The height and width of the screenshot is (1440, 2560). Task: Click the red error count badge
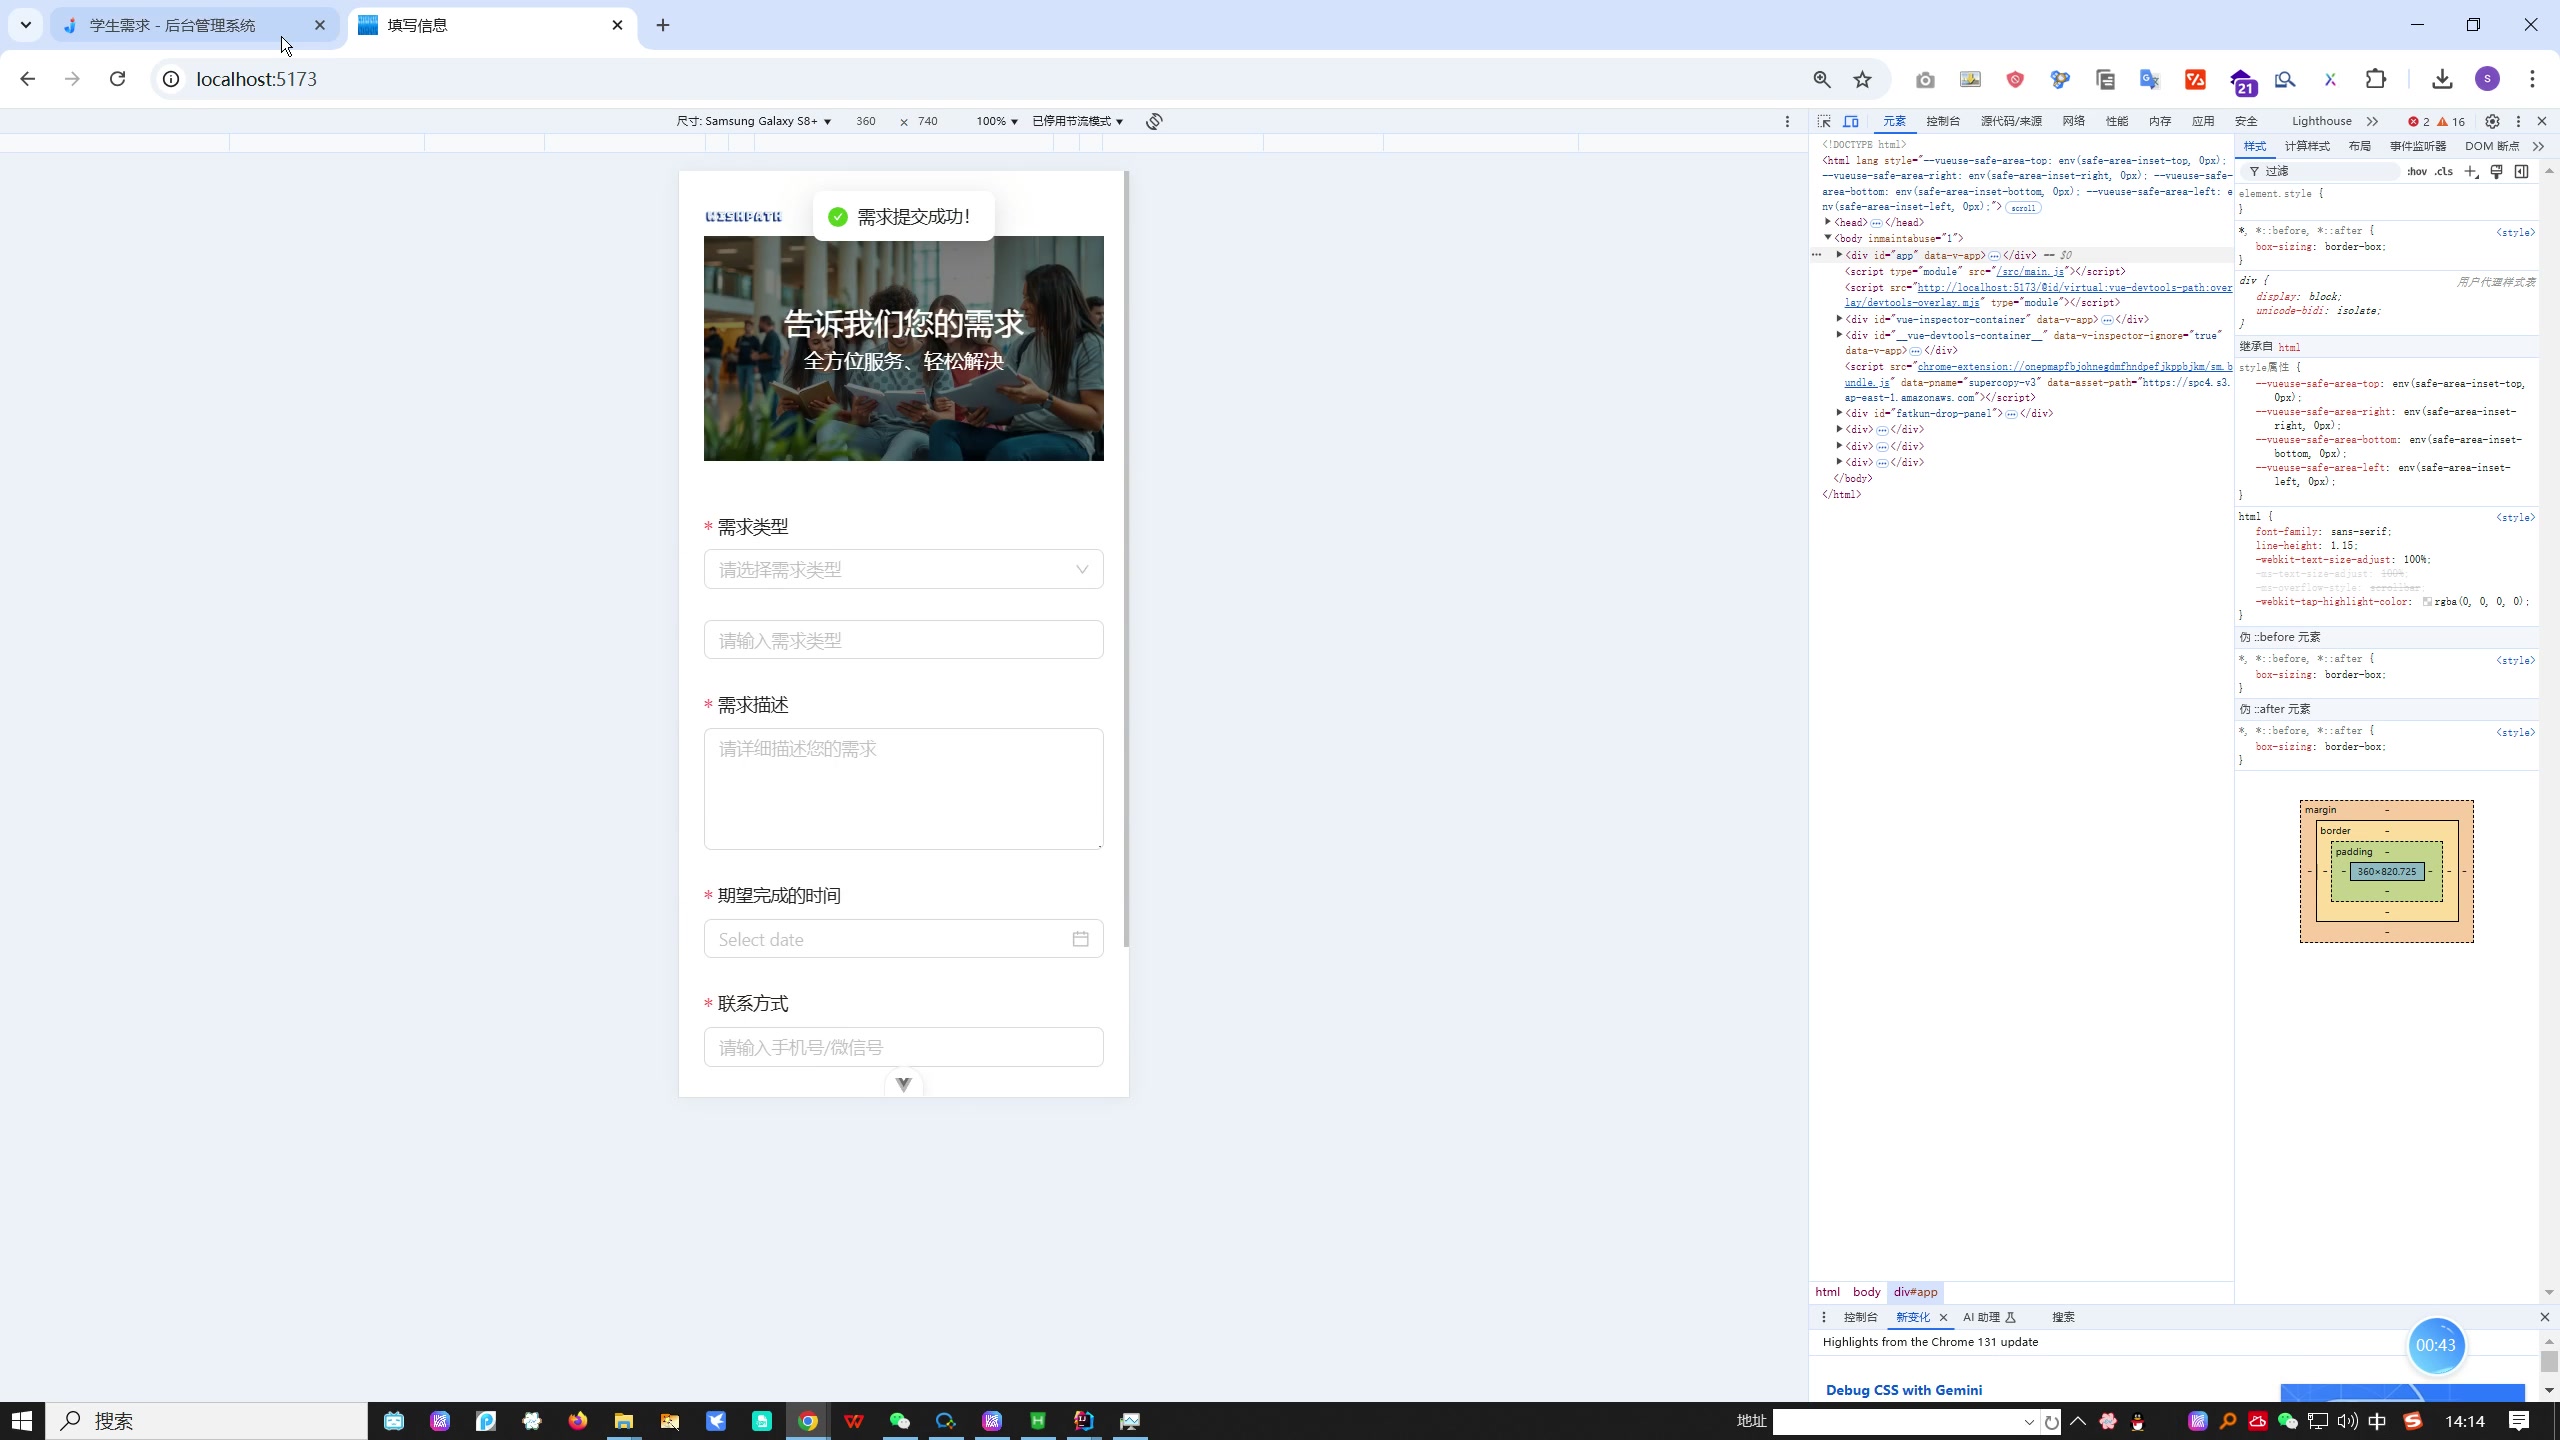coord(2418,121)
